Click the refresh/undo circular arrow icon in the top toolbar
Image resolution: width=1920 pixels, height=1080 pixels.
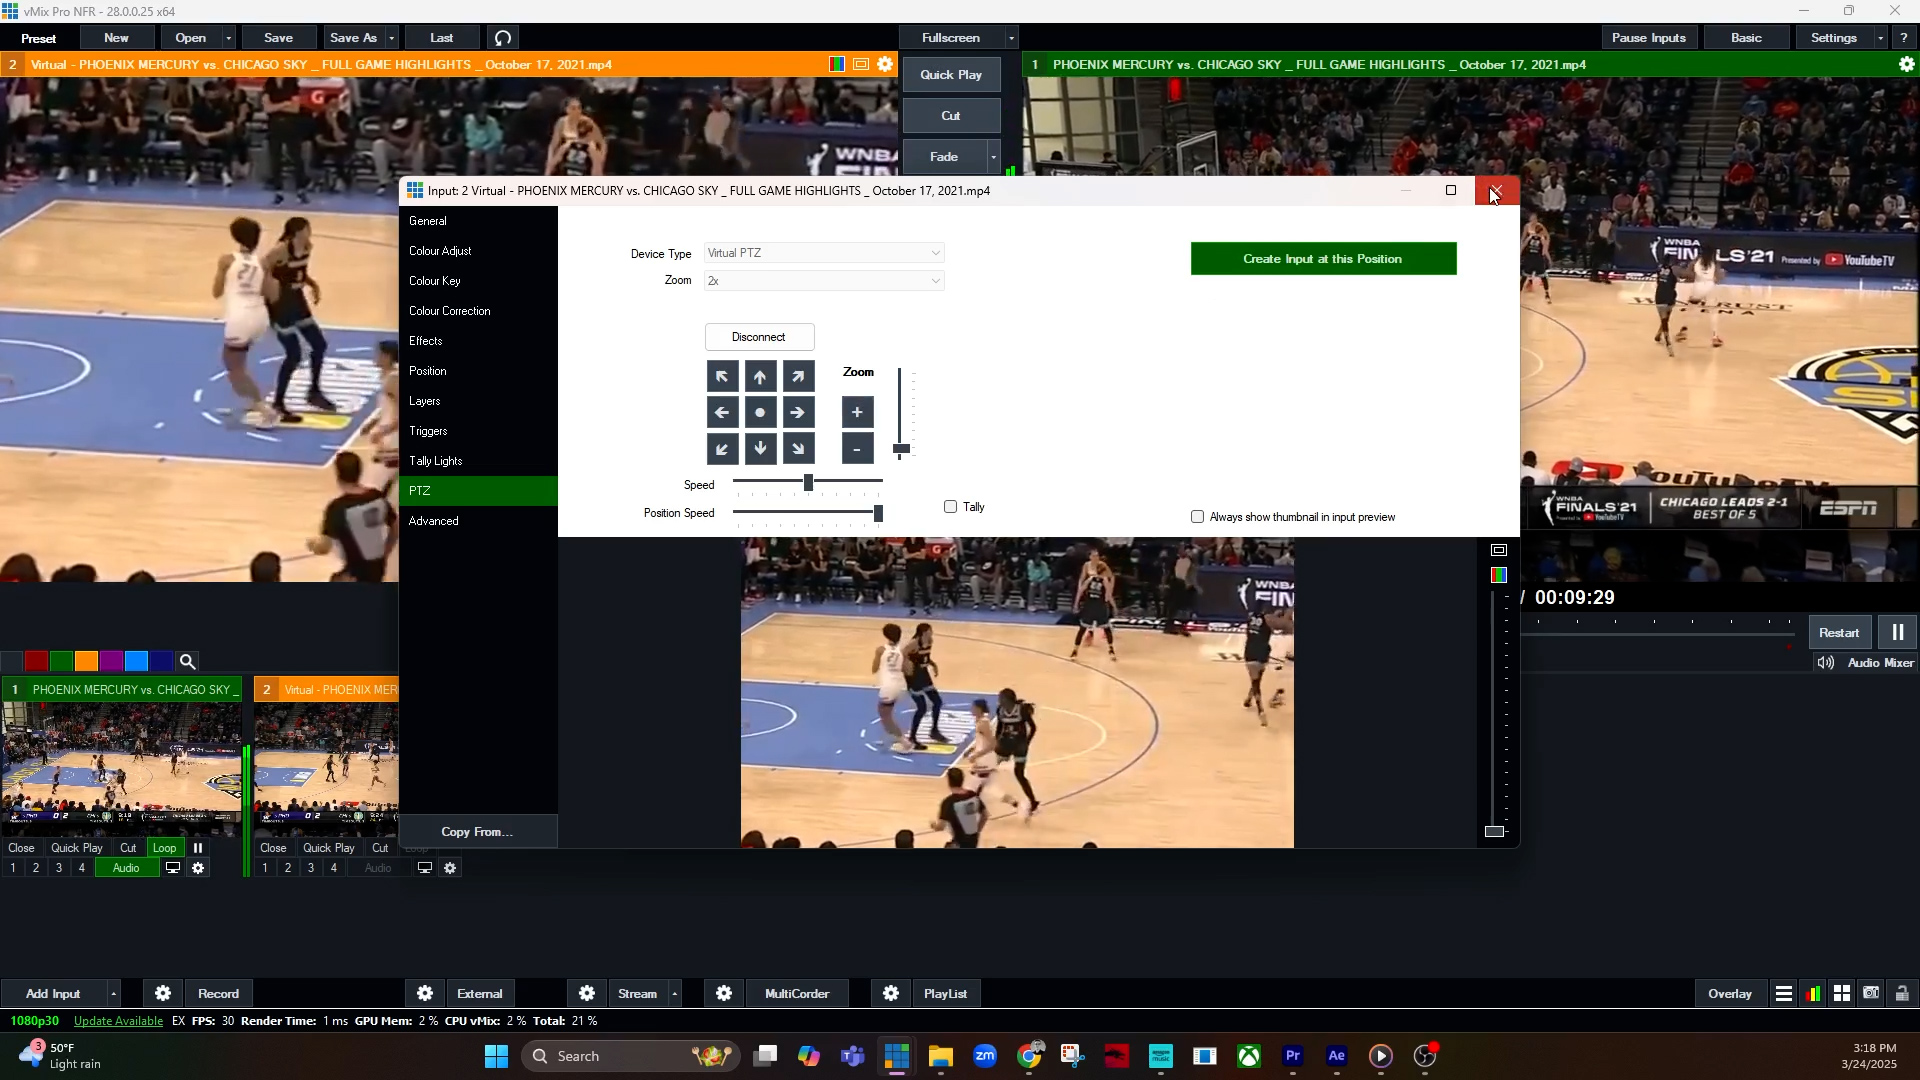pyautogui.click(x=503, y=38)
